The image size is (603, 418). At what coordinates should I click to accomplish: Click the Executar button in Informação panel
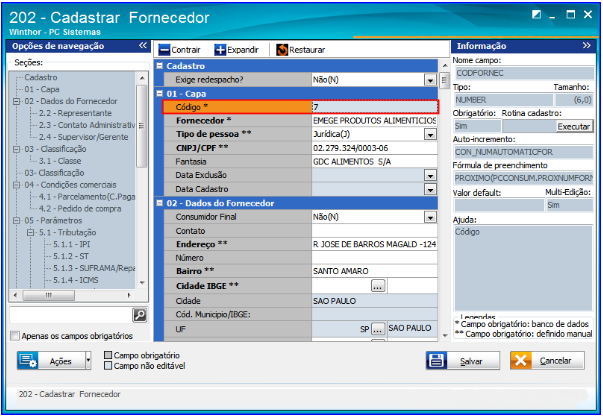[574, 127]
